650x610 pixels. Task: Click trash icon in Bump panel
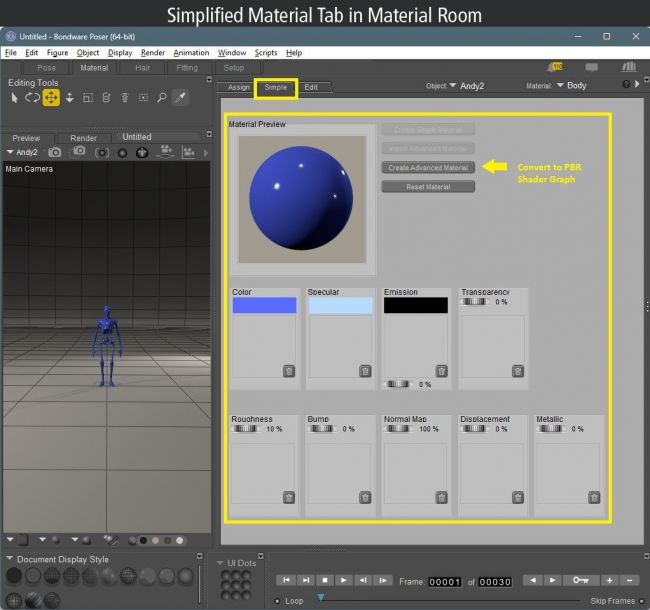click(x=365, y=497)
